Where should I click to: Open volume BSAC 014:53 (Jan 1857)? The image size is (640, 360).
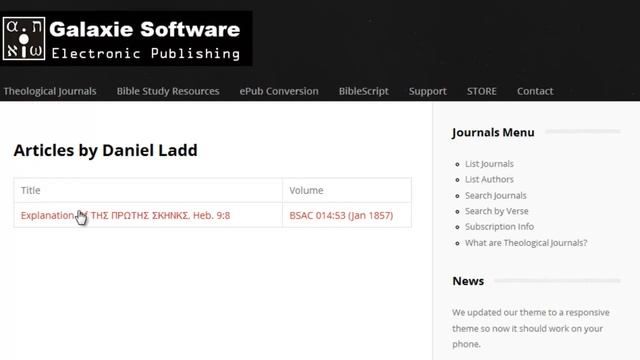pos(341,215)
